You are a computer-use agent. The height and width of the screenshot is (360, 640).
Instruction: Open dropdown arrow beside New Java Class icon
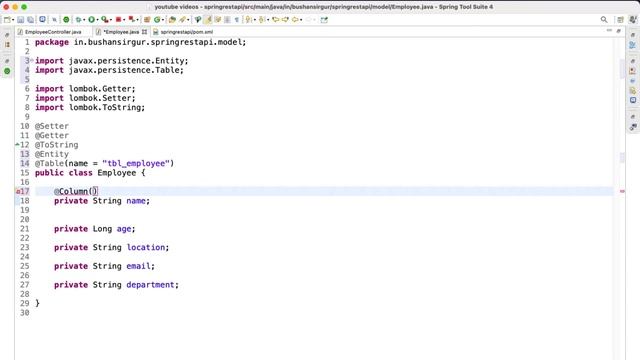(162, 20)
